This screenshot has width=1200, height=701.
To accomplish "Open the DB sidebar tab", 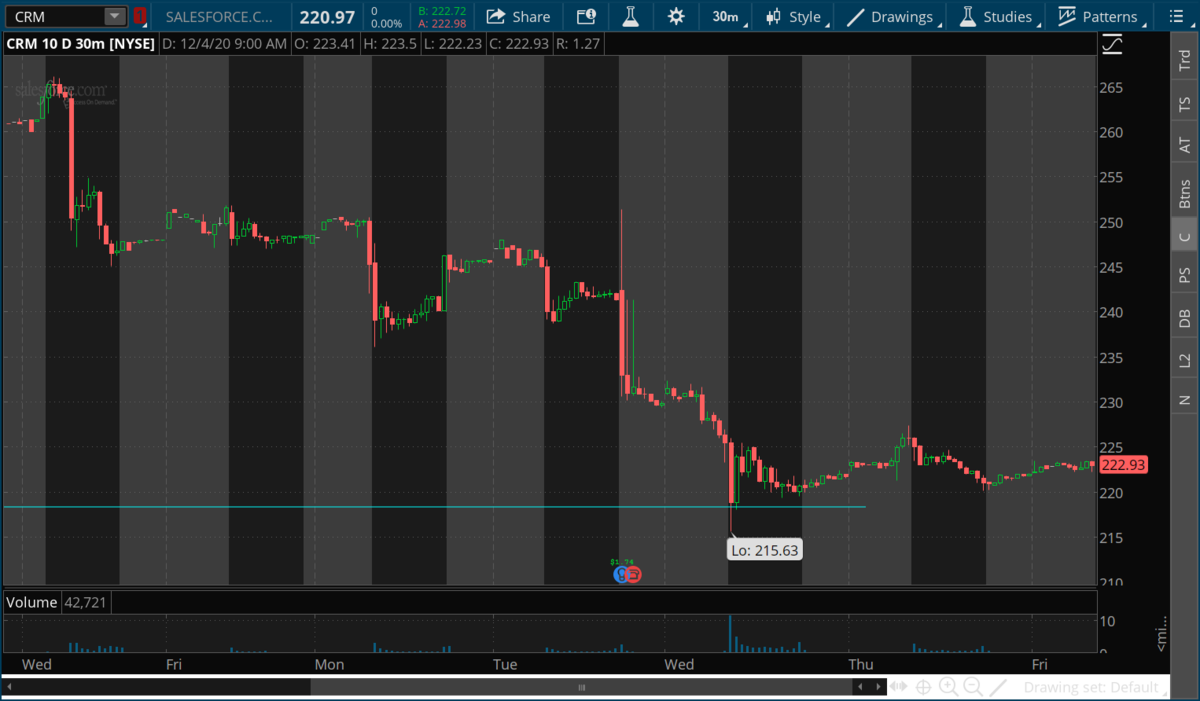I will (x=1185, y=318).
